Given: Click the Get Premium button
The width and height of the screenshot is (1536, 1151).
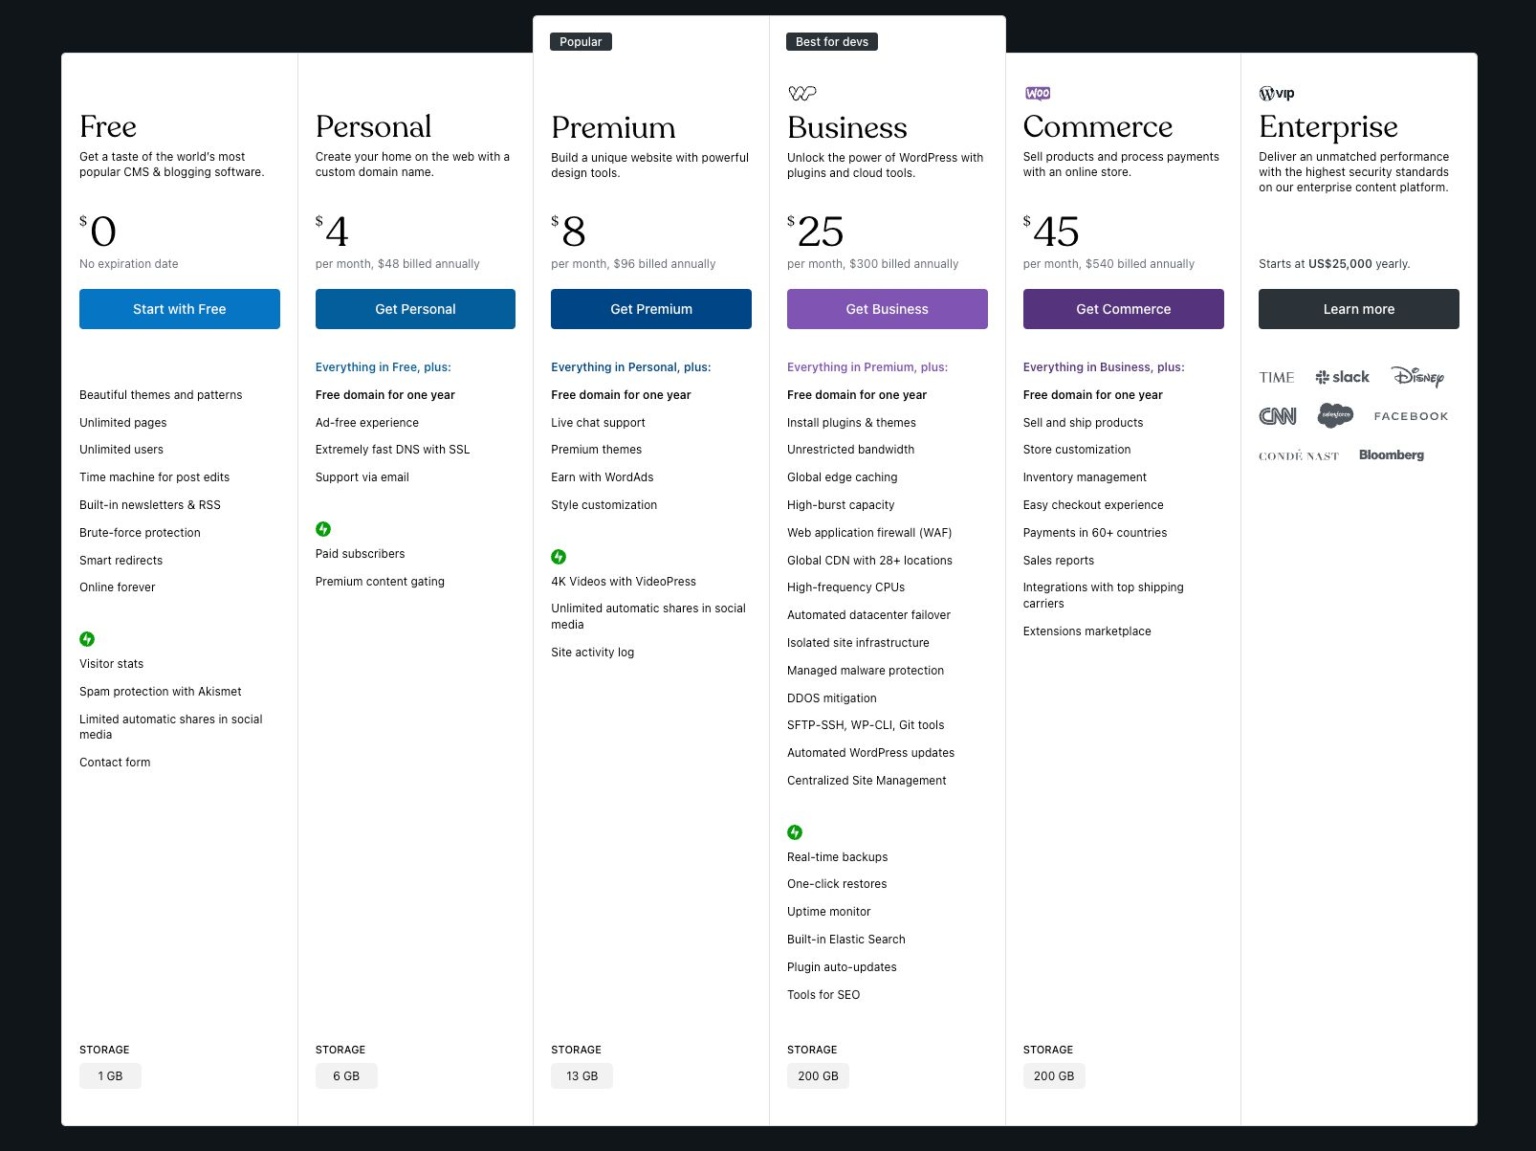Looking at the screenshot, I should coord(651,309).
